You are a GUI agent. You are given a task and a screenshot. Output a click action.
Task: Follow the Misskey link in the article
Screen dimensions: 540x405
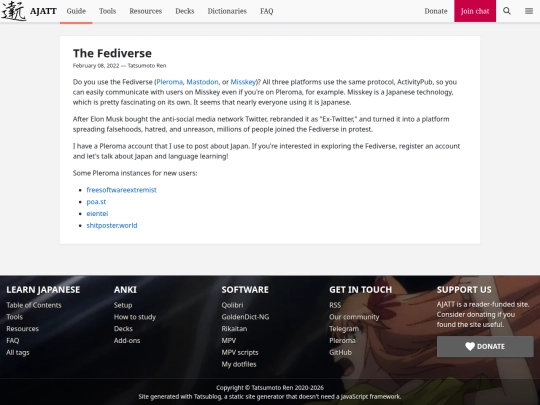(243, 82)
